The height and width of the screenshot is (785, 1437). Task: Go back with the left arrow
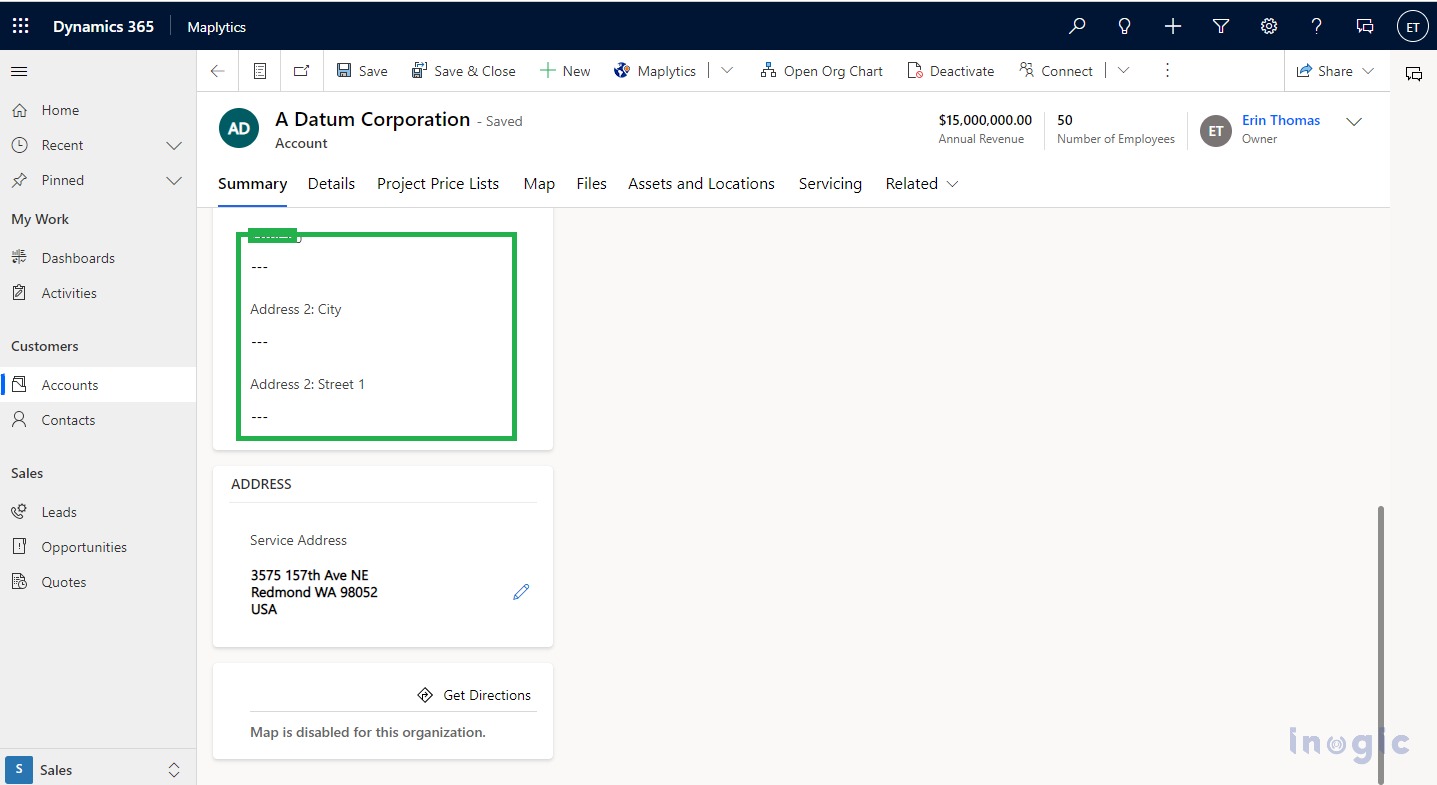(x=218, y=71)
